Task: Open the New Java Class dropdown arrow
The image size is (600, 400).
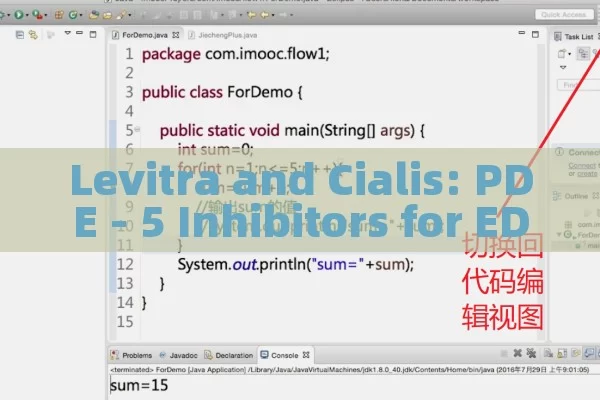Action: (x=80, y=15)
